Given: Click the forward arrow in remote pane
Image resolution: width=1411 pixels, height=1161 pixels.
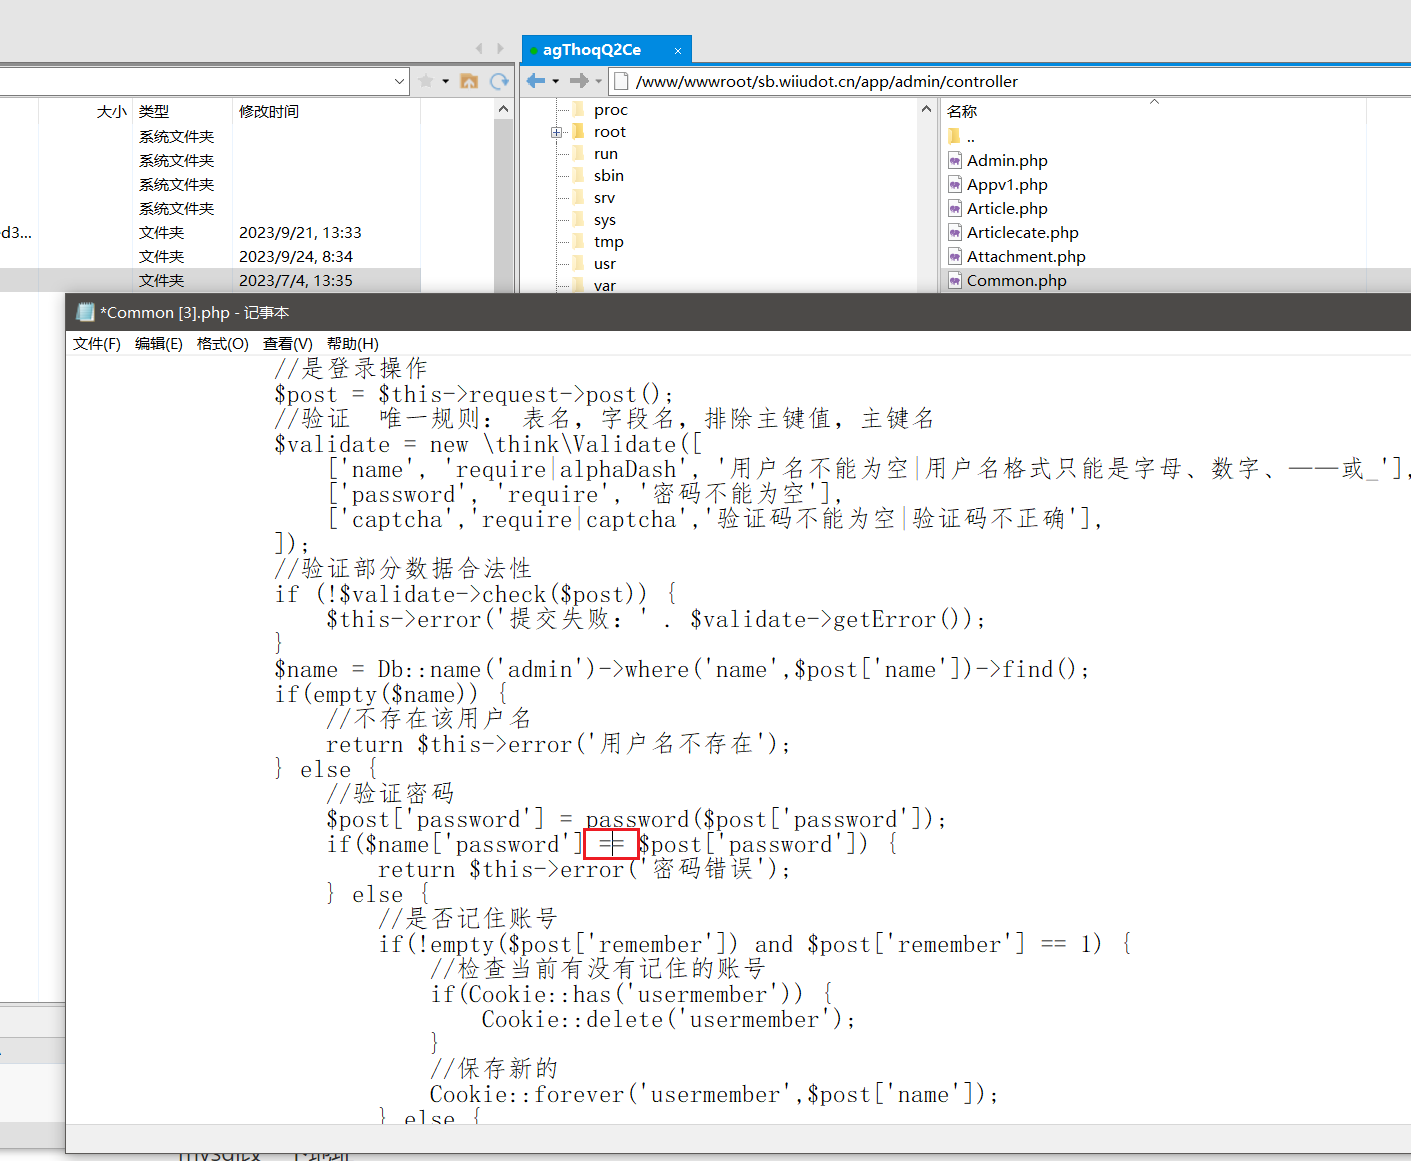Looking at the screenshot, I should coord(579,81).
